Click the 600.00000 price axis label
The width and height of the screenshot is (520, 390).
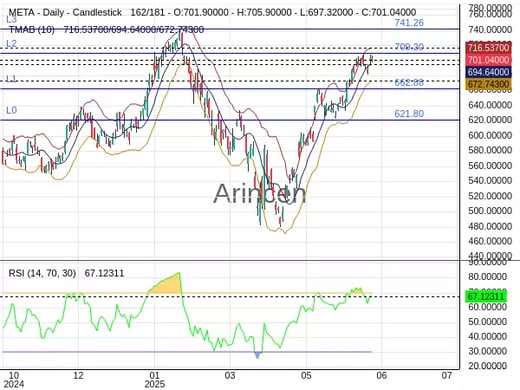(490, 135)
